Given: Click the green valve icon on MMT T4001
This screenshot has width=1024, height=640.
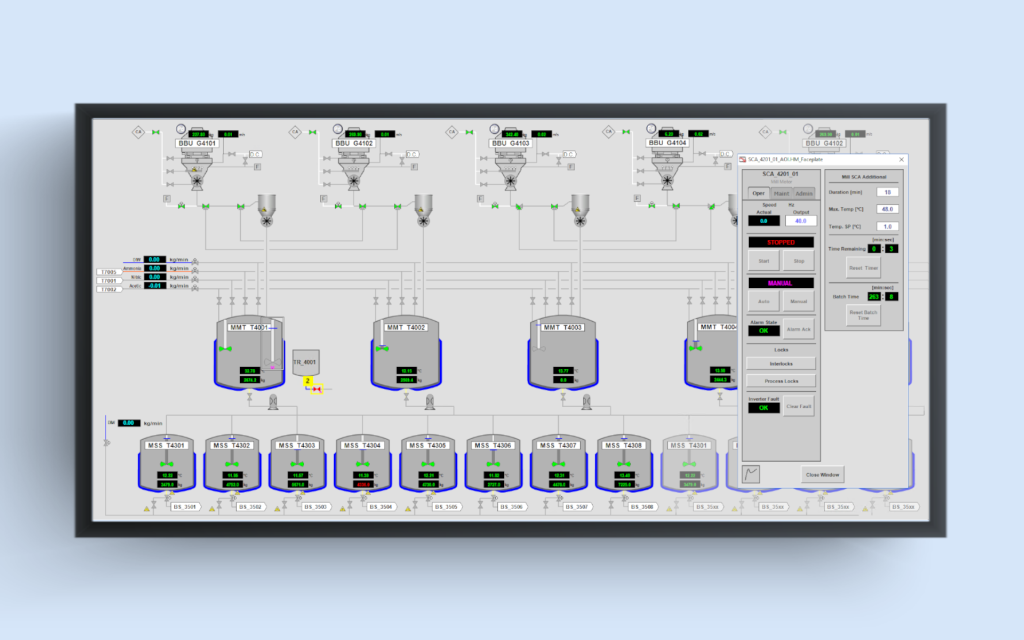Looking at the screenshot, I should [x=225, y=348].
